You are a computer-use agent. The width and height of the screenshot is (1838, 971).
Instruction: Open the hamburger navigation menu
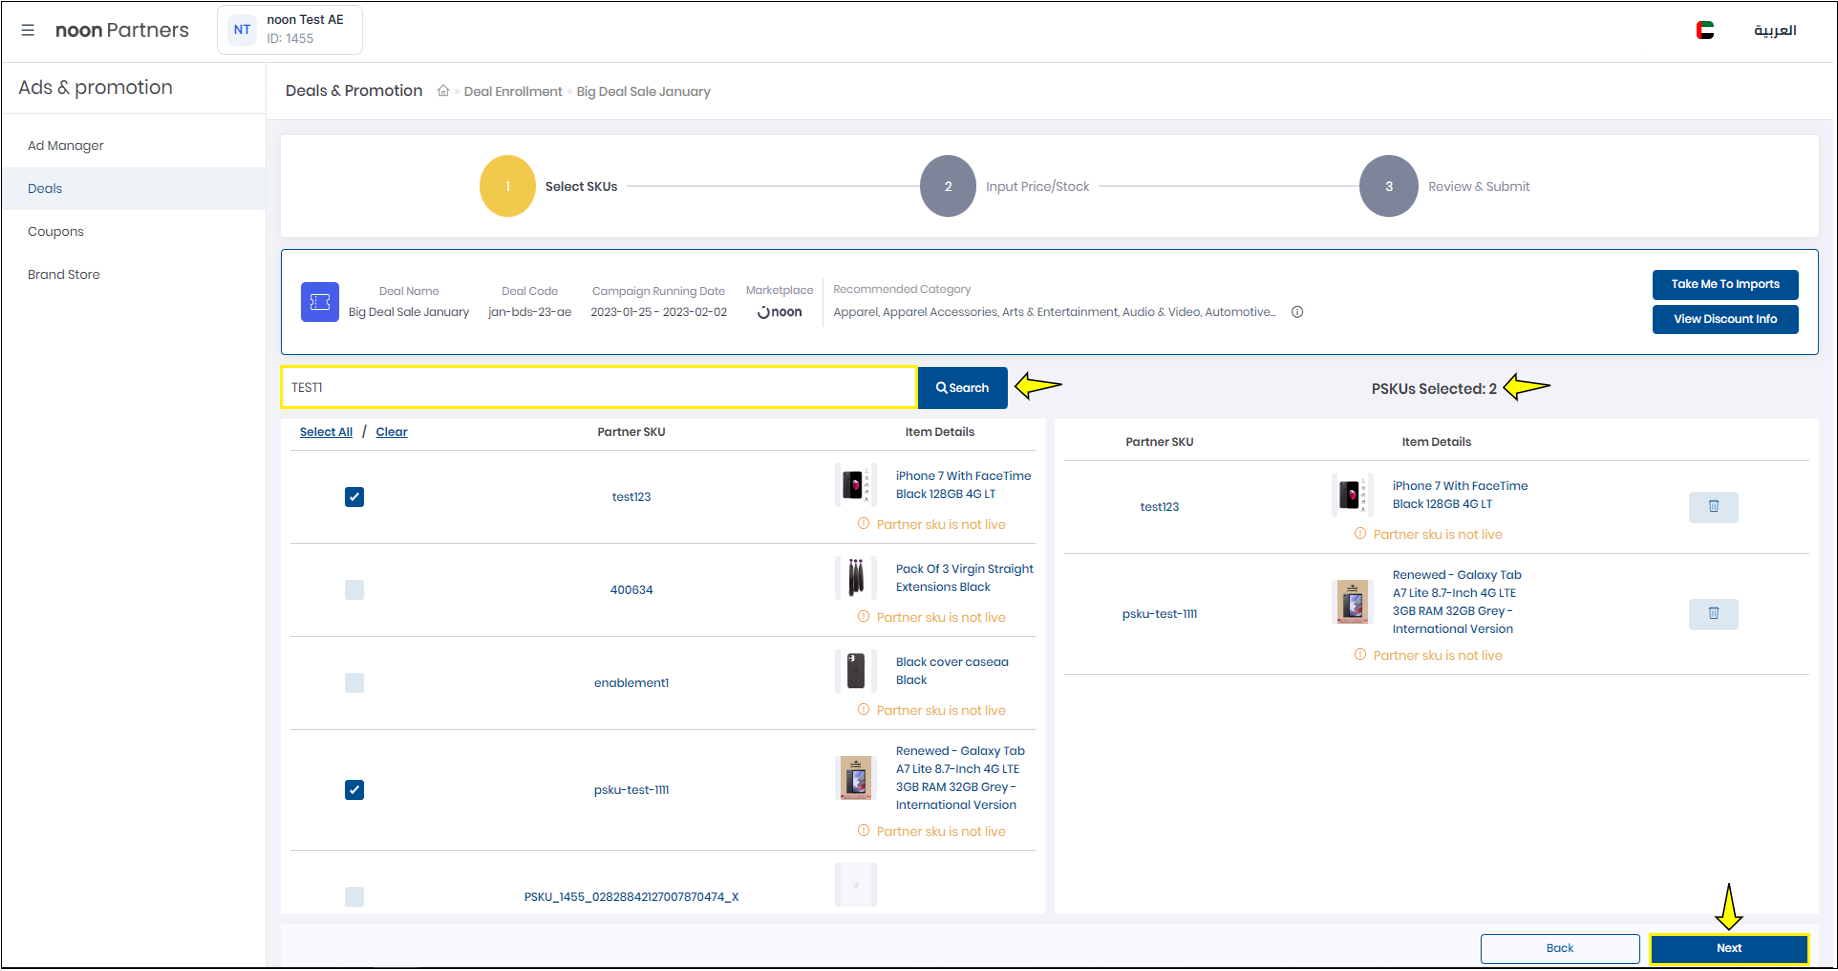(x=28, y=30)
